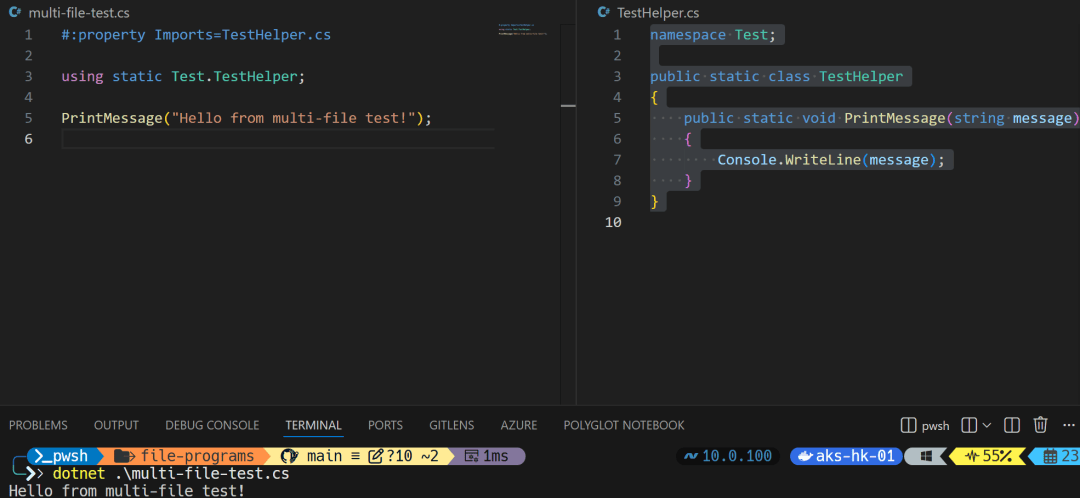Screen dimensions: 1080x498
Task: Click the C# file icon beside TestHelper.cs
Action: pyautogui.click(x=603, y=12)
